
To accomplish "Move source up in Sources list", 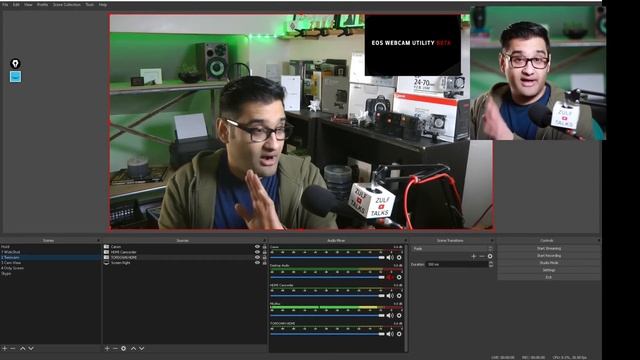I will tap(133, 349).
